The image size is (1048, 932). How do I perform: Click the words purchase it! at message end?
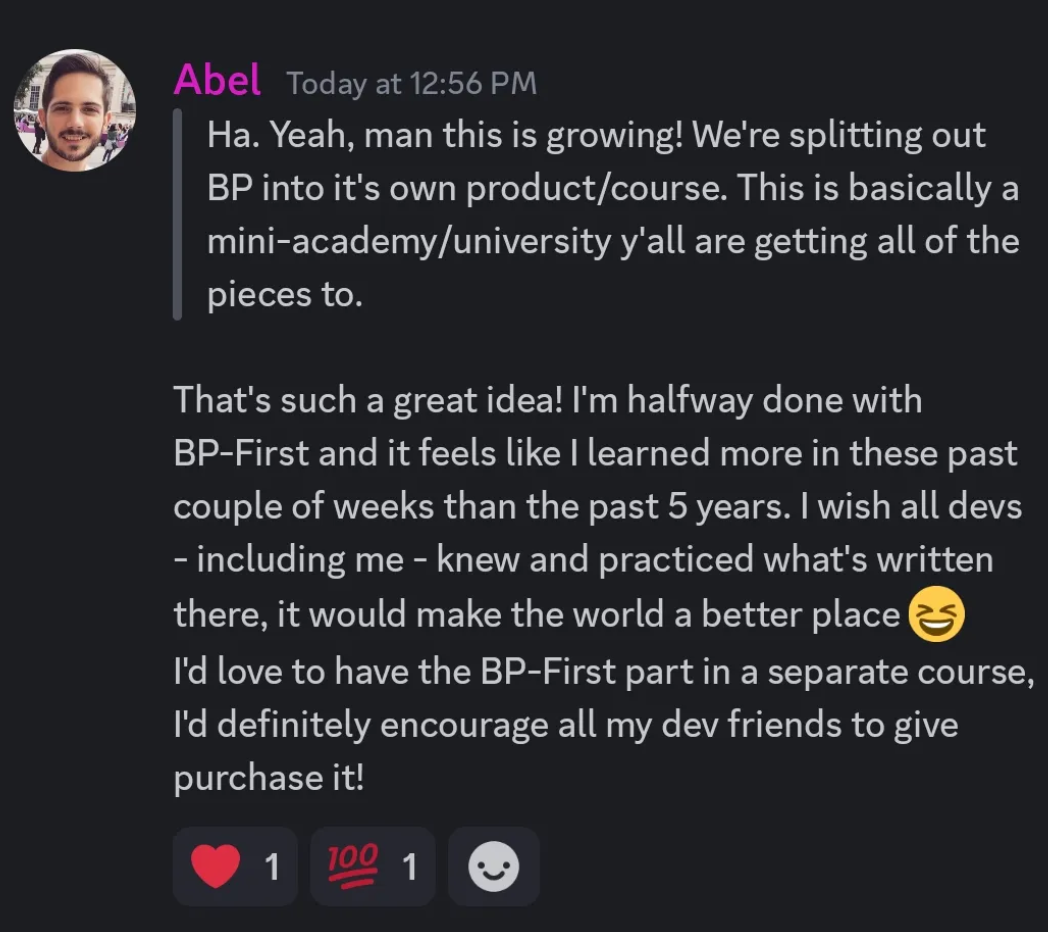pos(269,778)
